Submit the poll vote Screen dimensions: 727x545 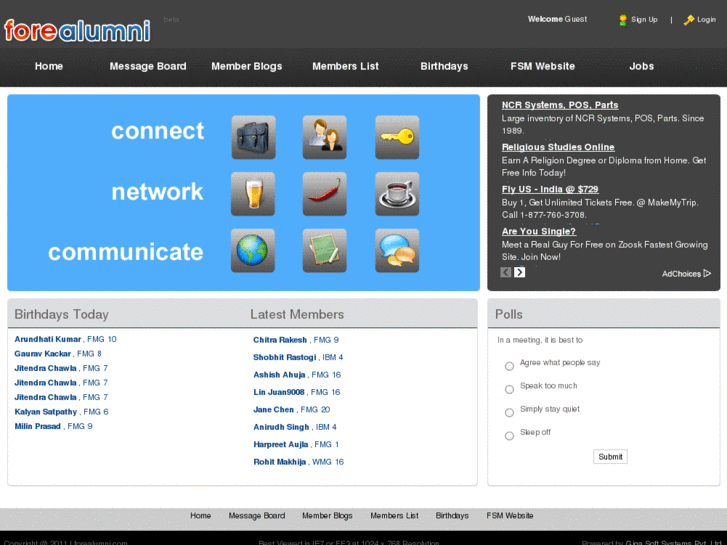(x=610, y=457)
